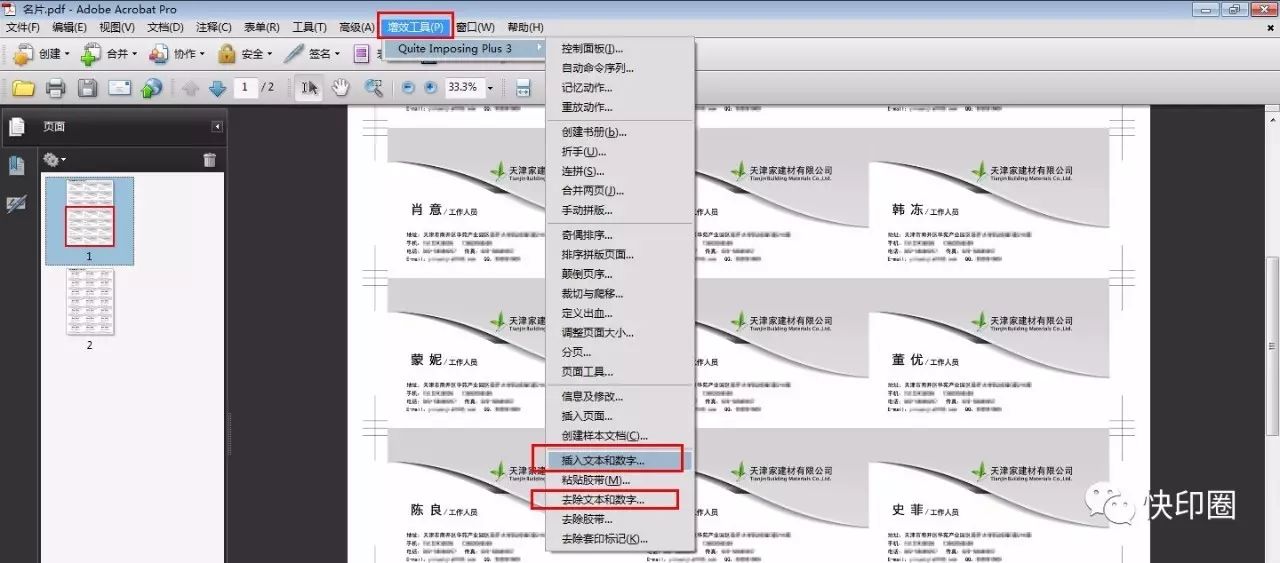Open the File (文件) menu
The image size is (1280, 563).
pyautogui.click(x=22, y=27)
